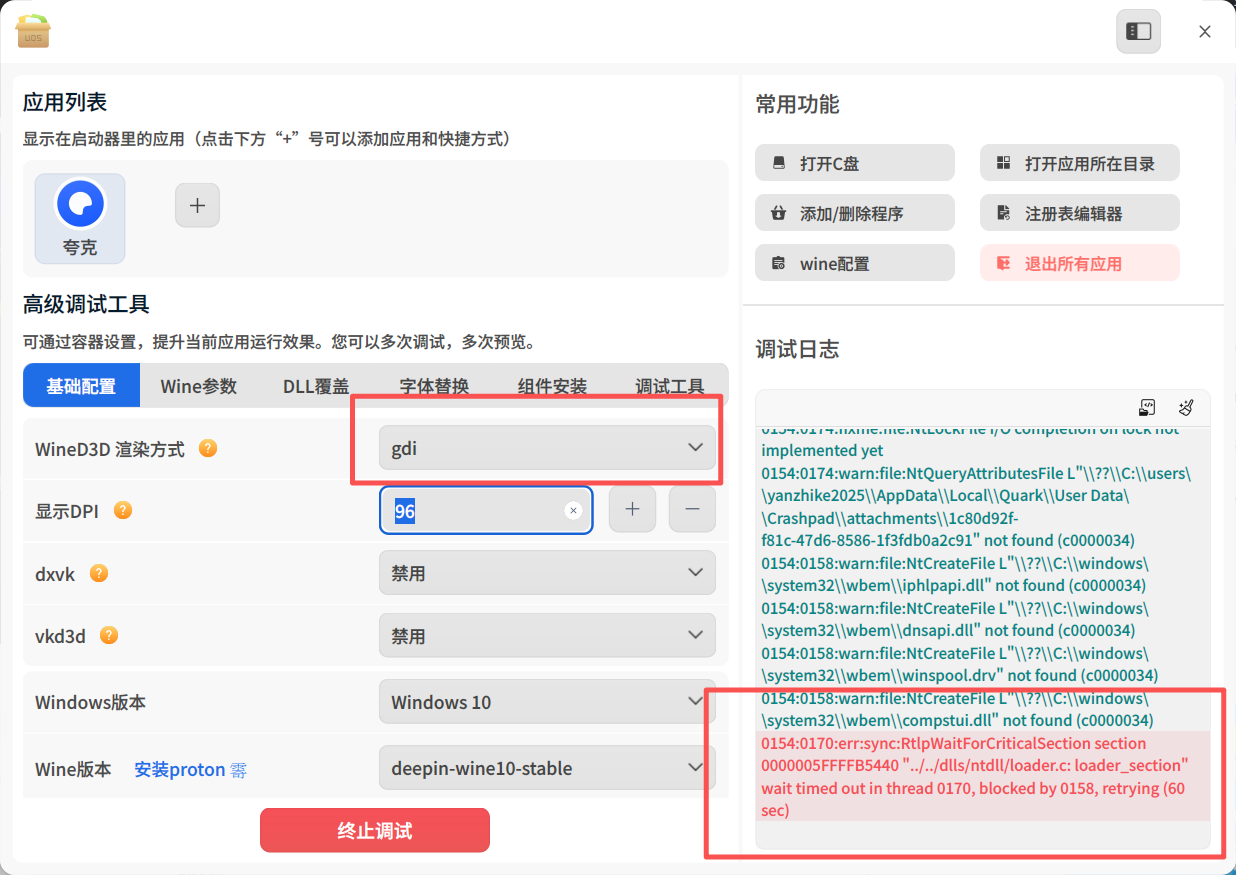Click the help icon next to vkd3d

coord(109,635)
